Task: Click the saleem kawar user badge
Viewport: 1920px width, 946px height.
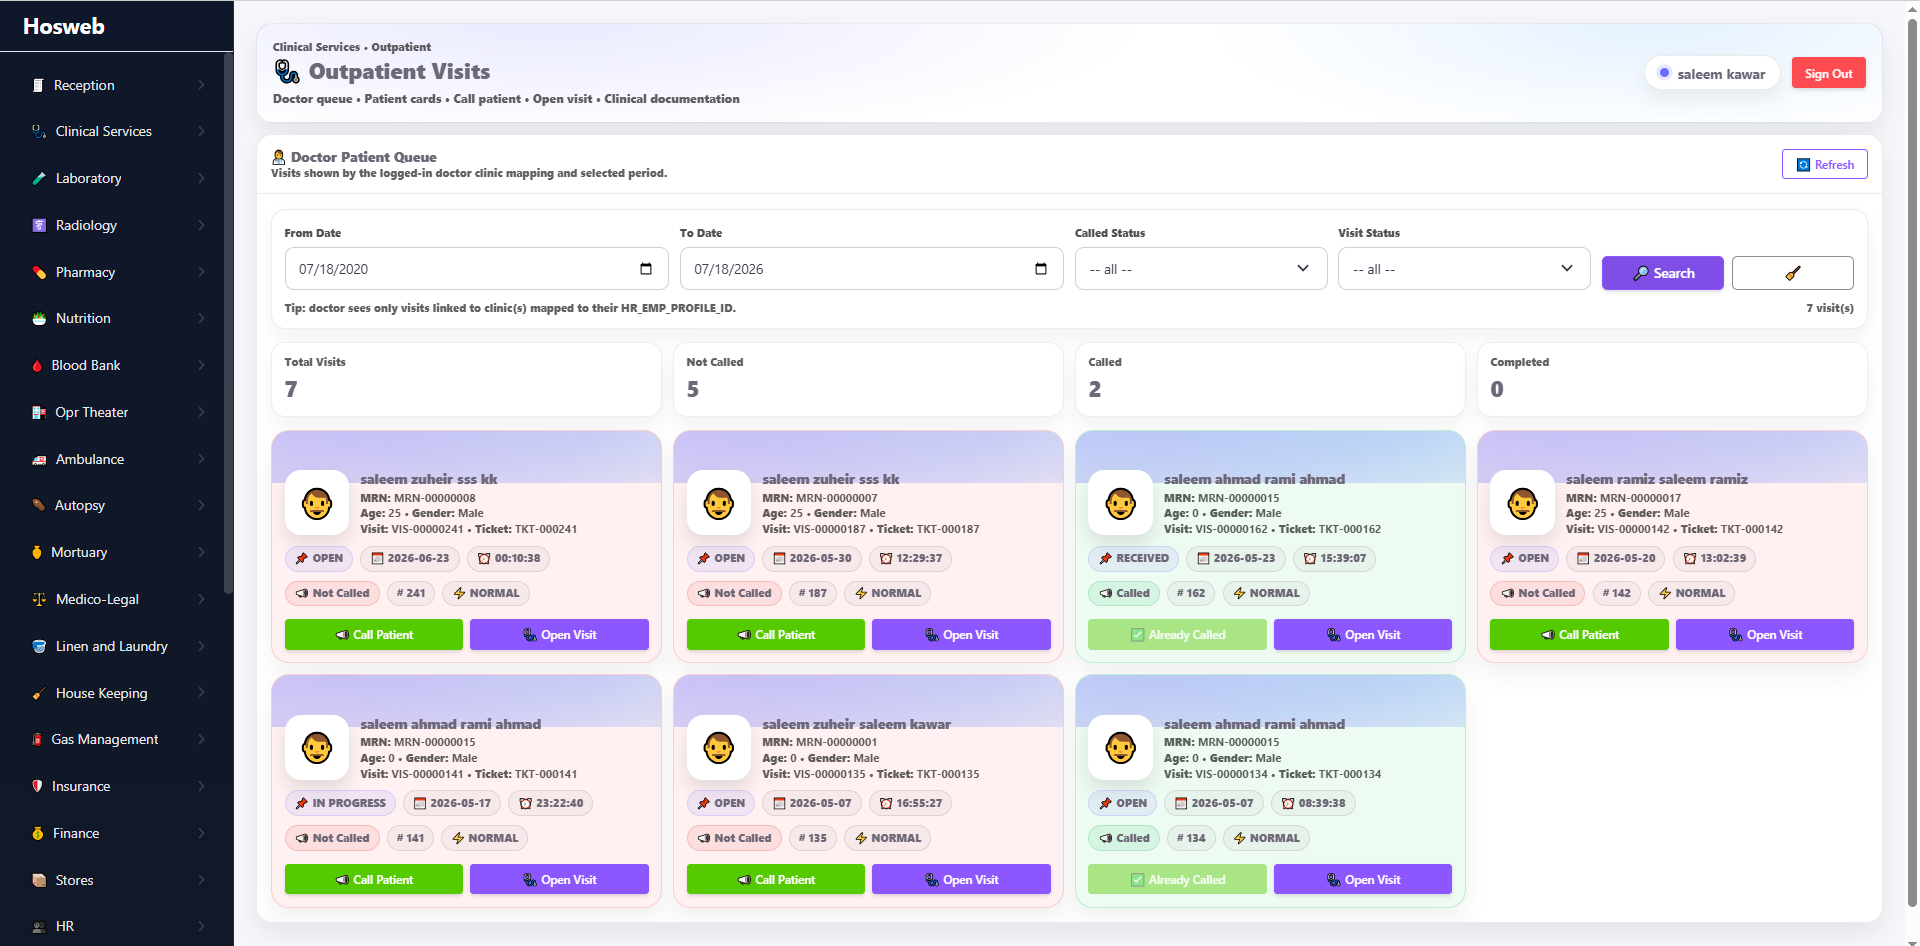Action: point(1711,73)
